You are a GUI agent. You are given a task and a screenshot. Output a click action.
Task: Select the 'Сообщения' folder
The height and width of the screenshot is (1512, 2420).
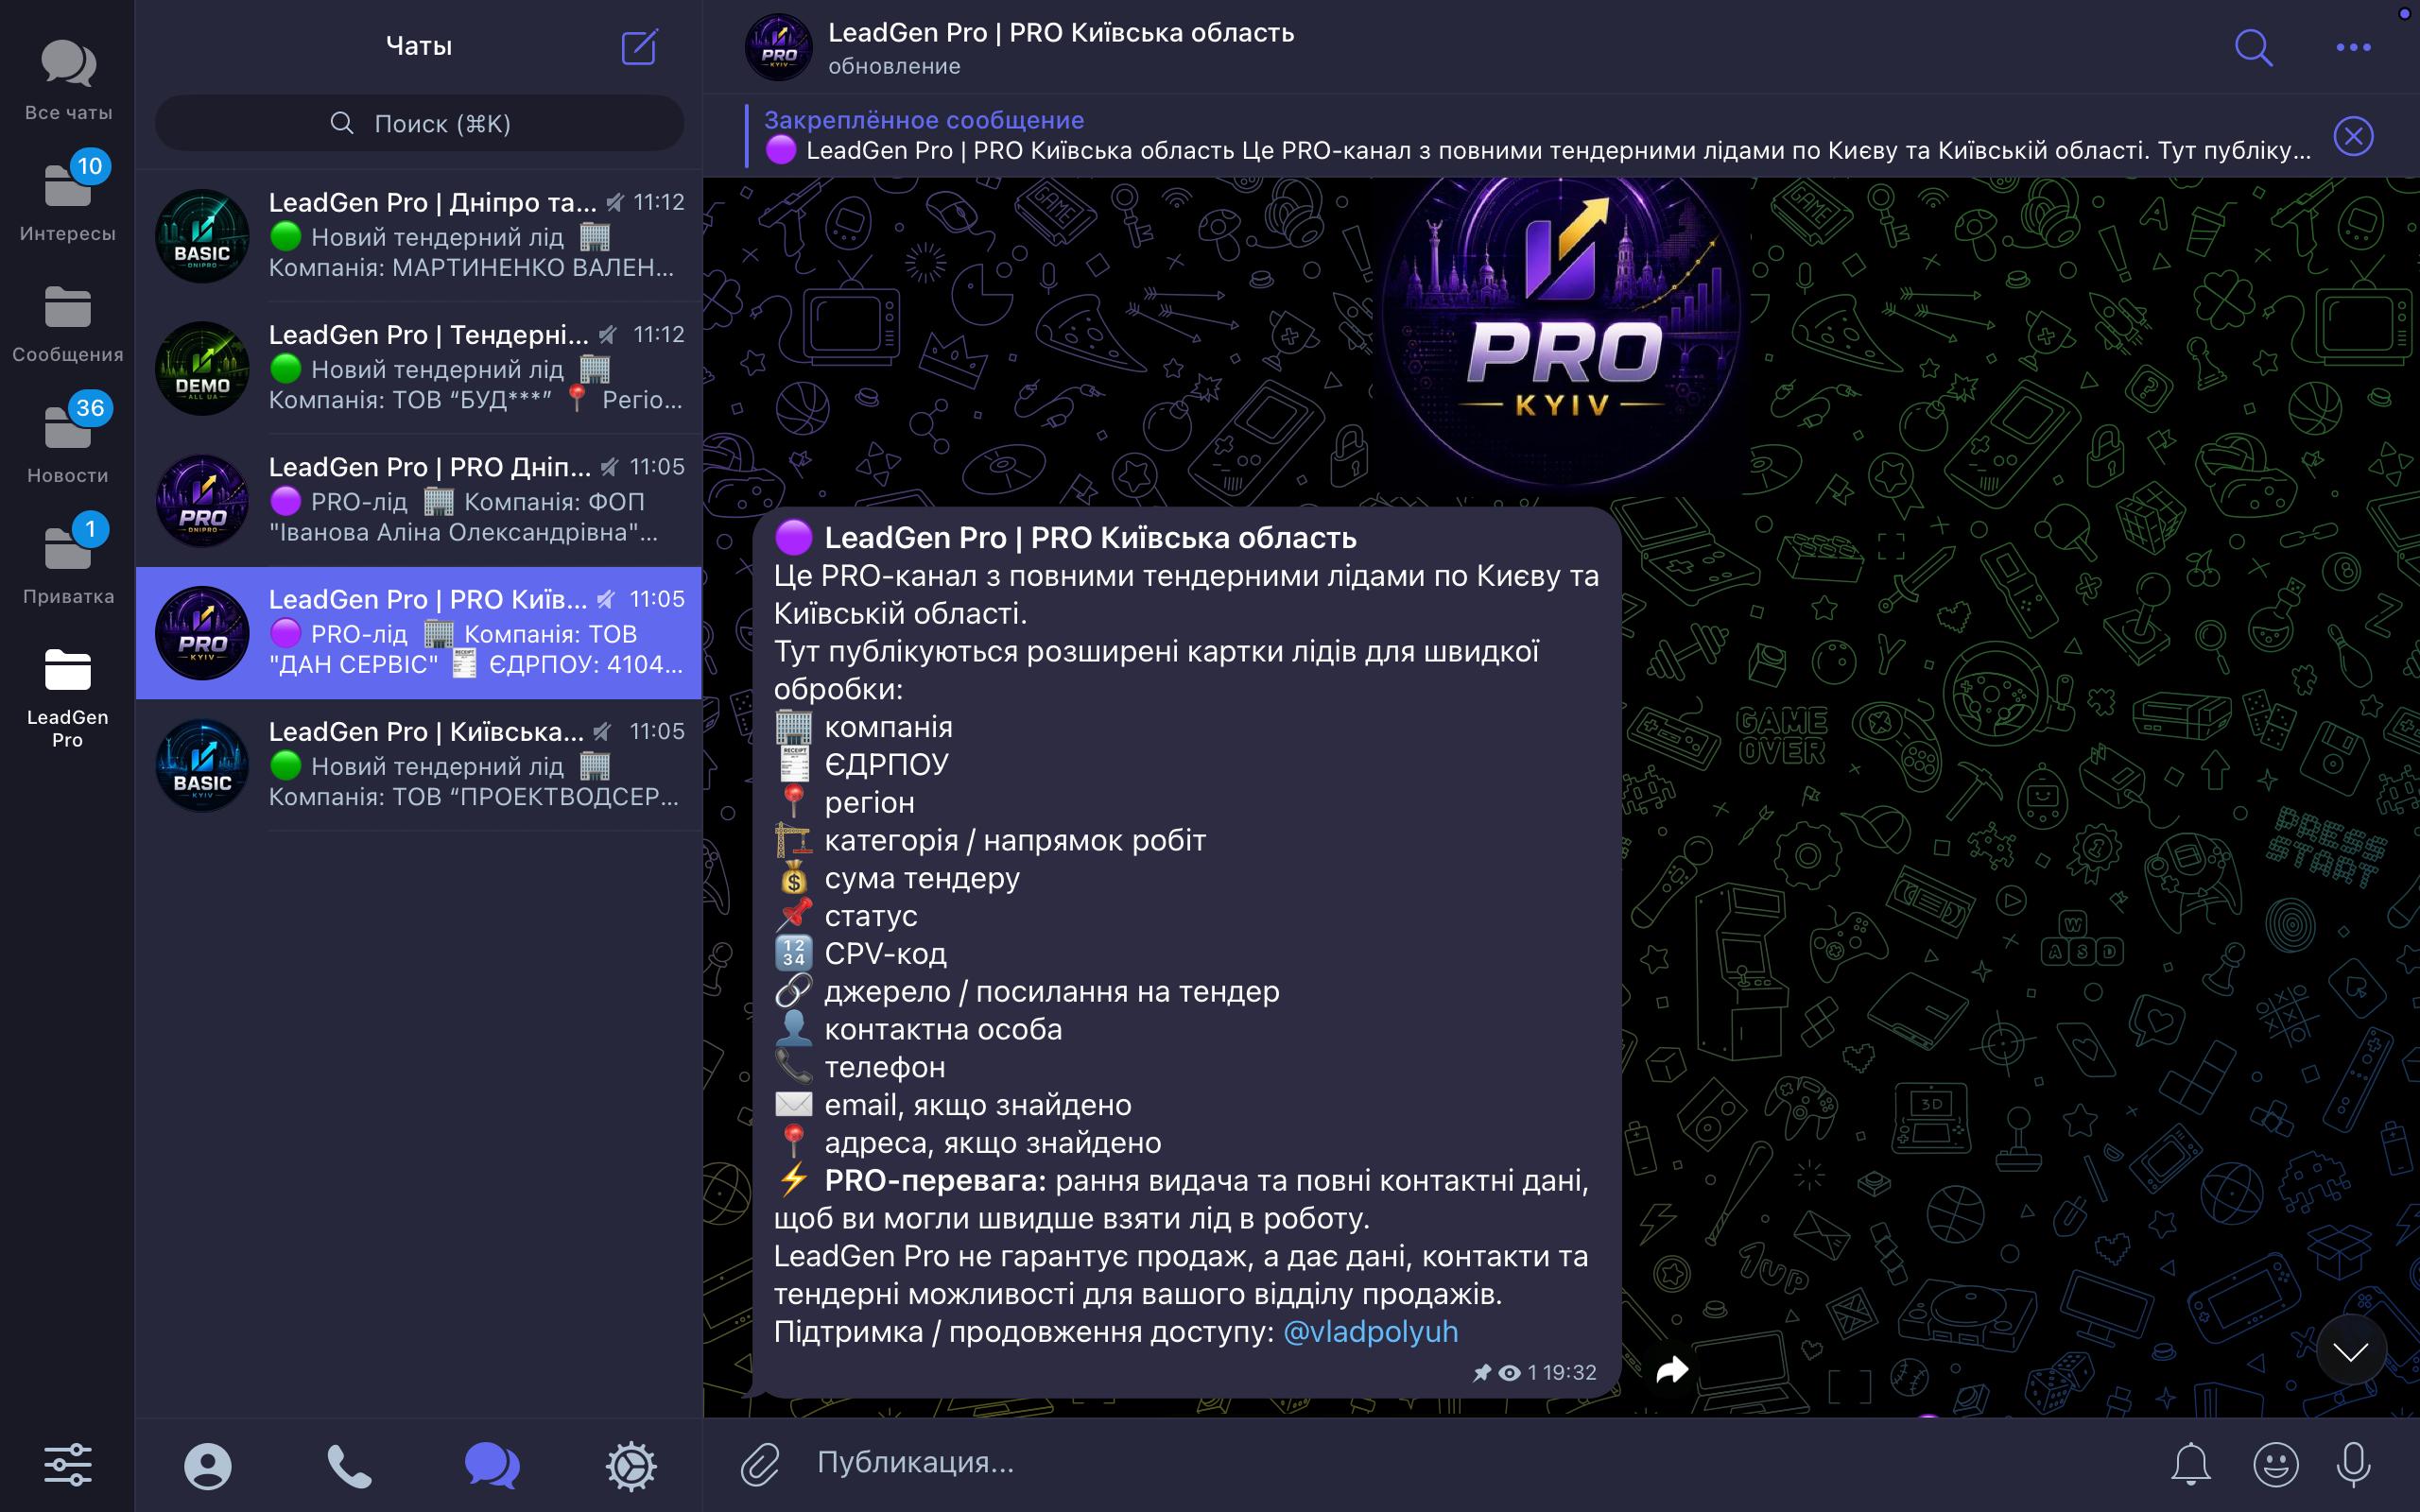(67, 324)
